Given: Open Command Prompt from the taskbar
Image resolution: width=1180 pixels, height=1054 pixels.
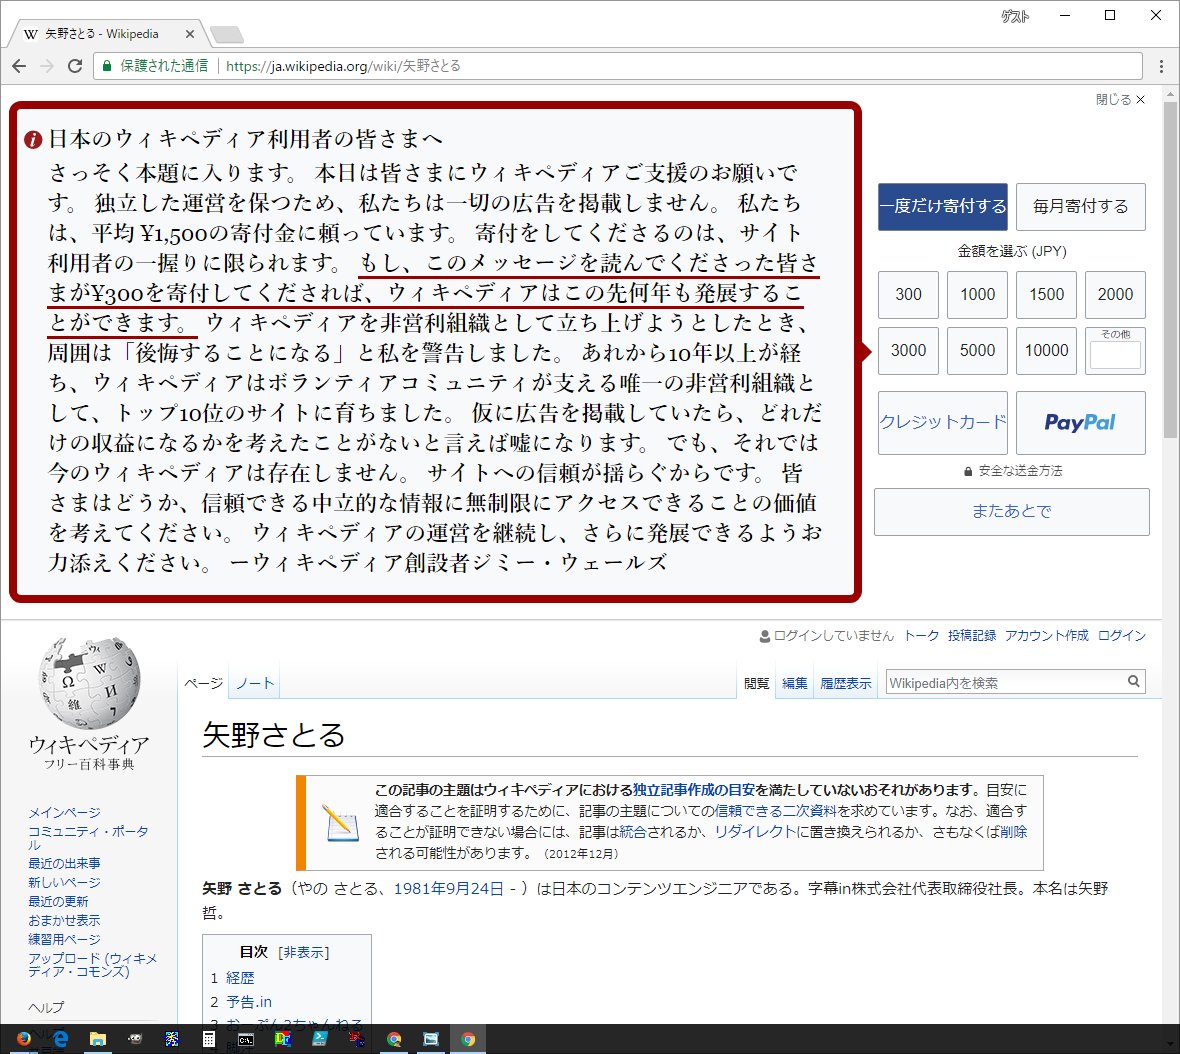Looking at the screenshot, I should (x=245, y=1039).
